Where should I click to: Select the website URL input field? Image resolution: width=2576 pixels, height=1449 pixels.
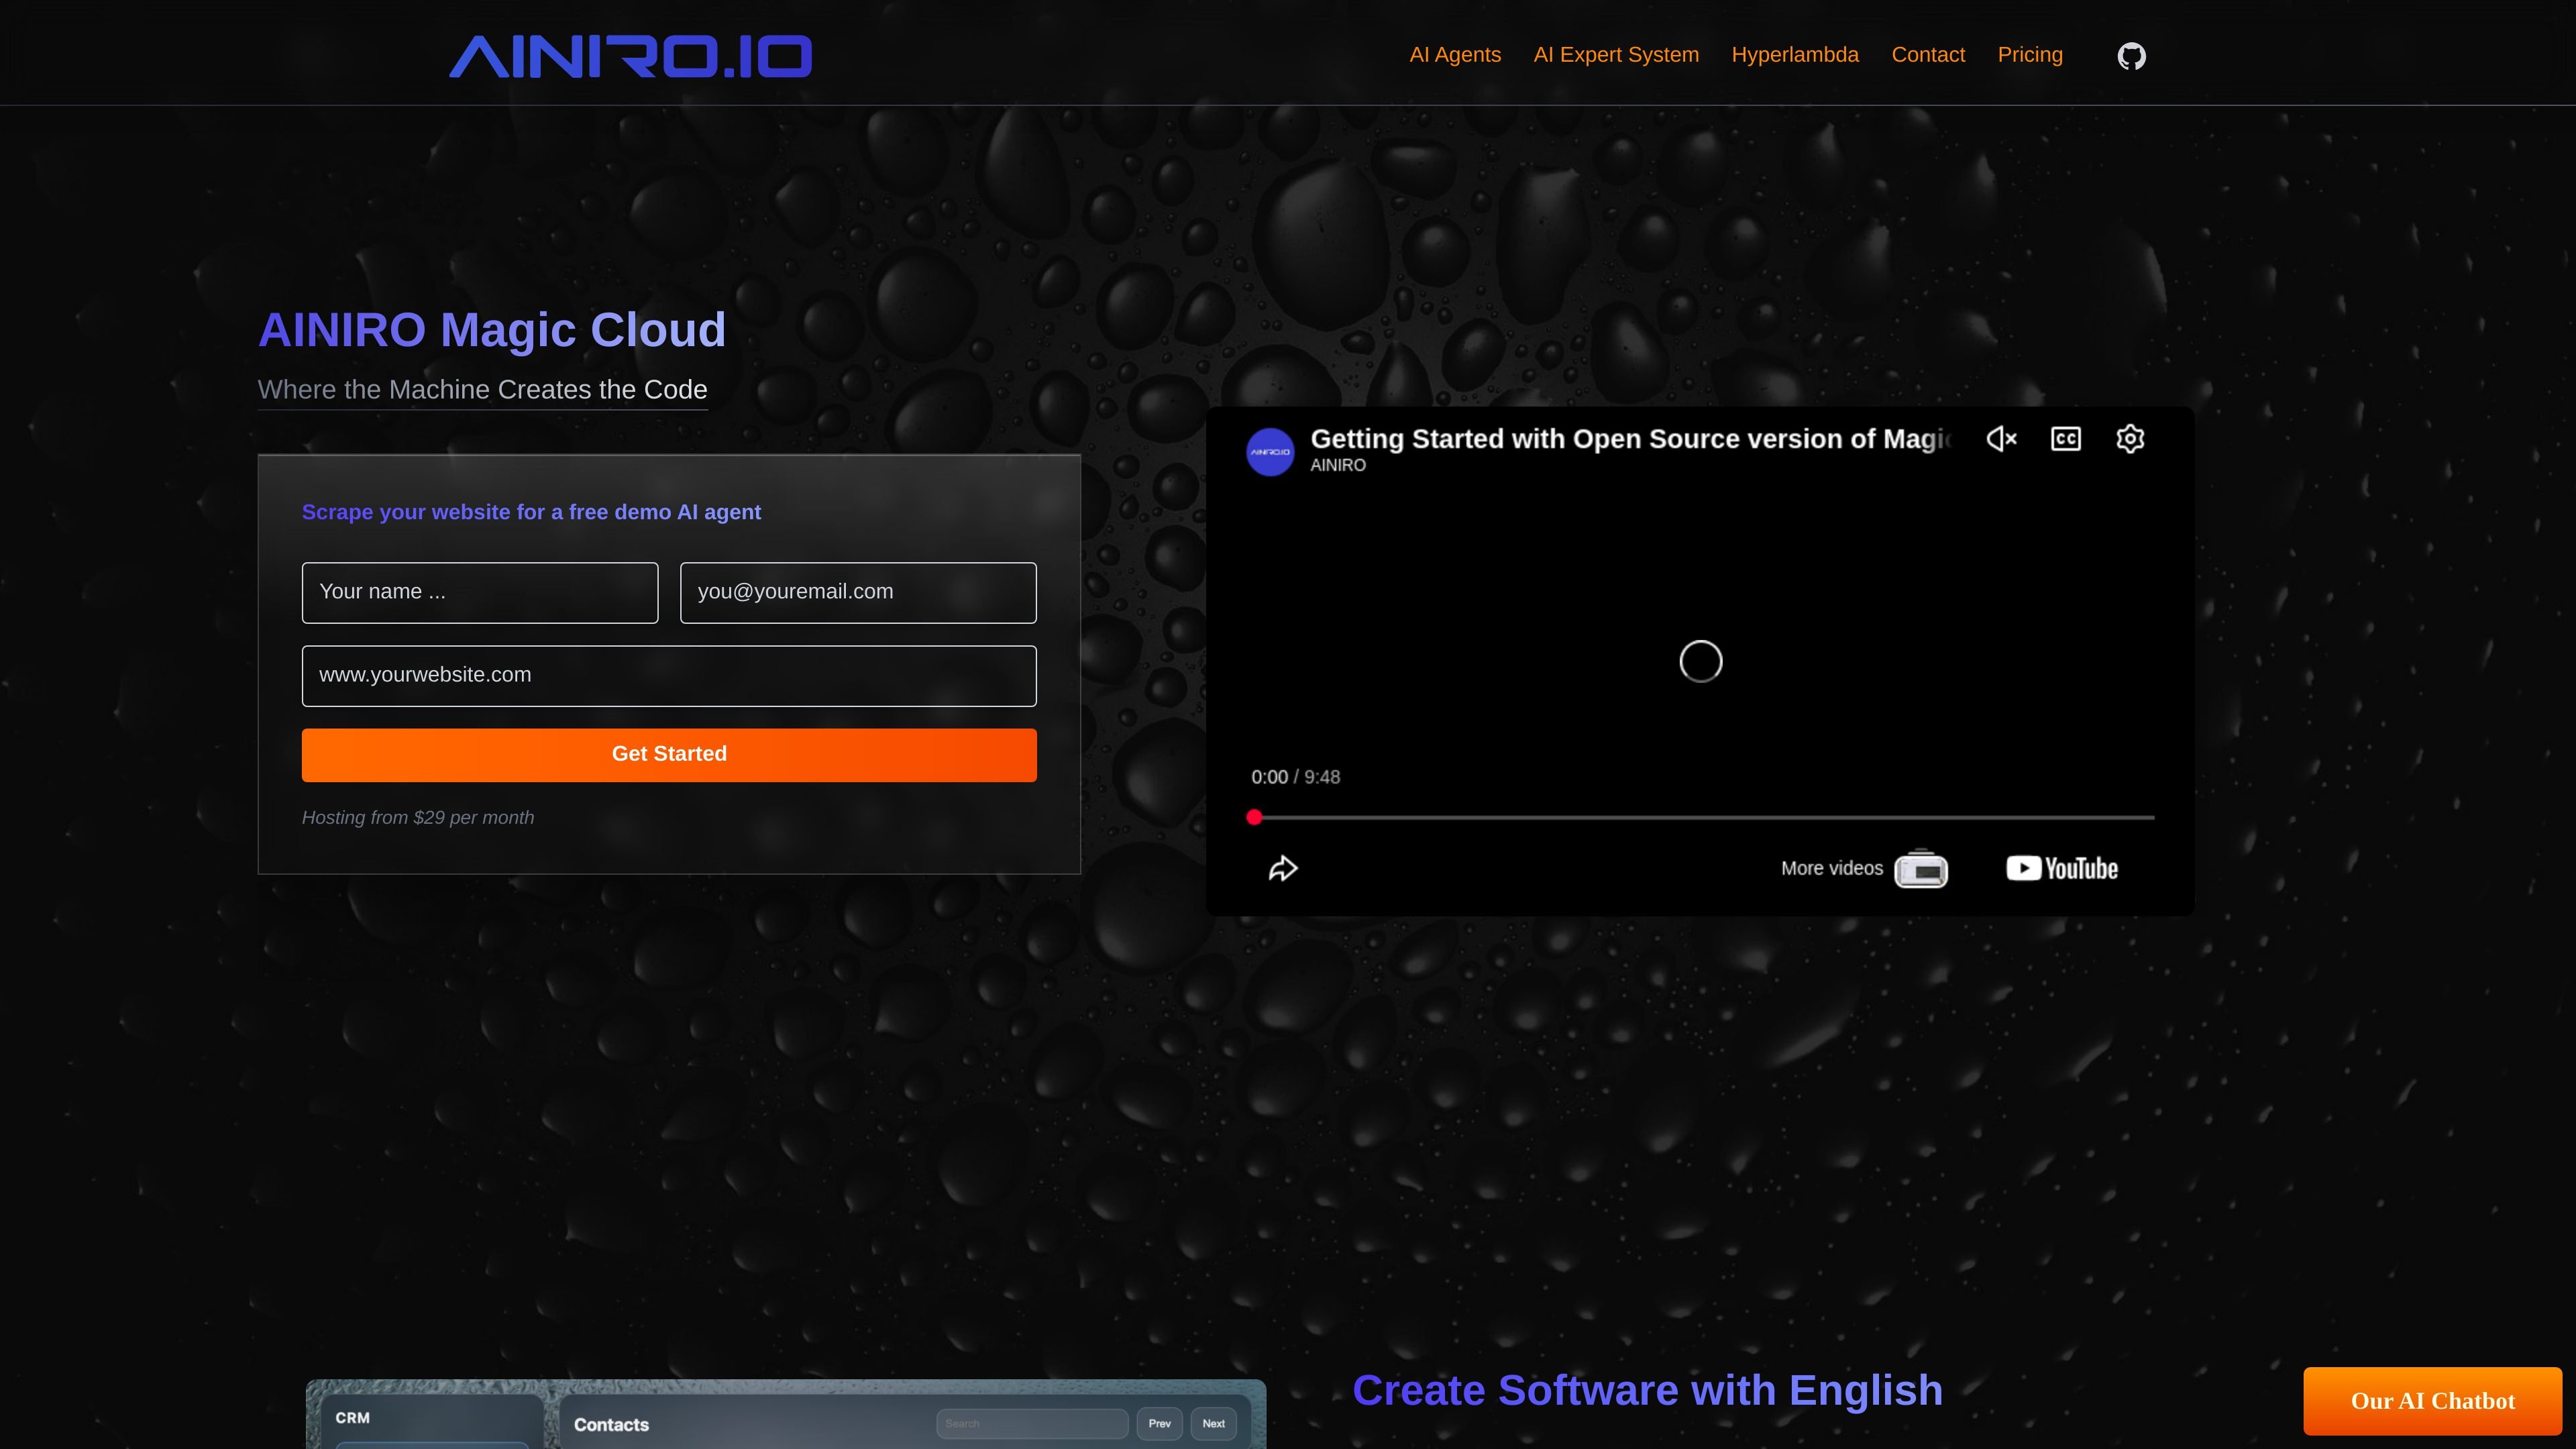(669, 675)
